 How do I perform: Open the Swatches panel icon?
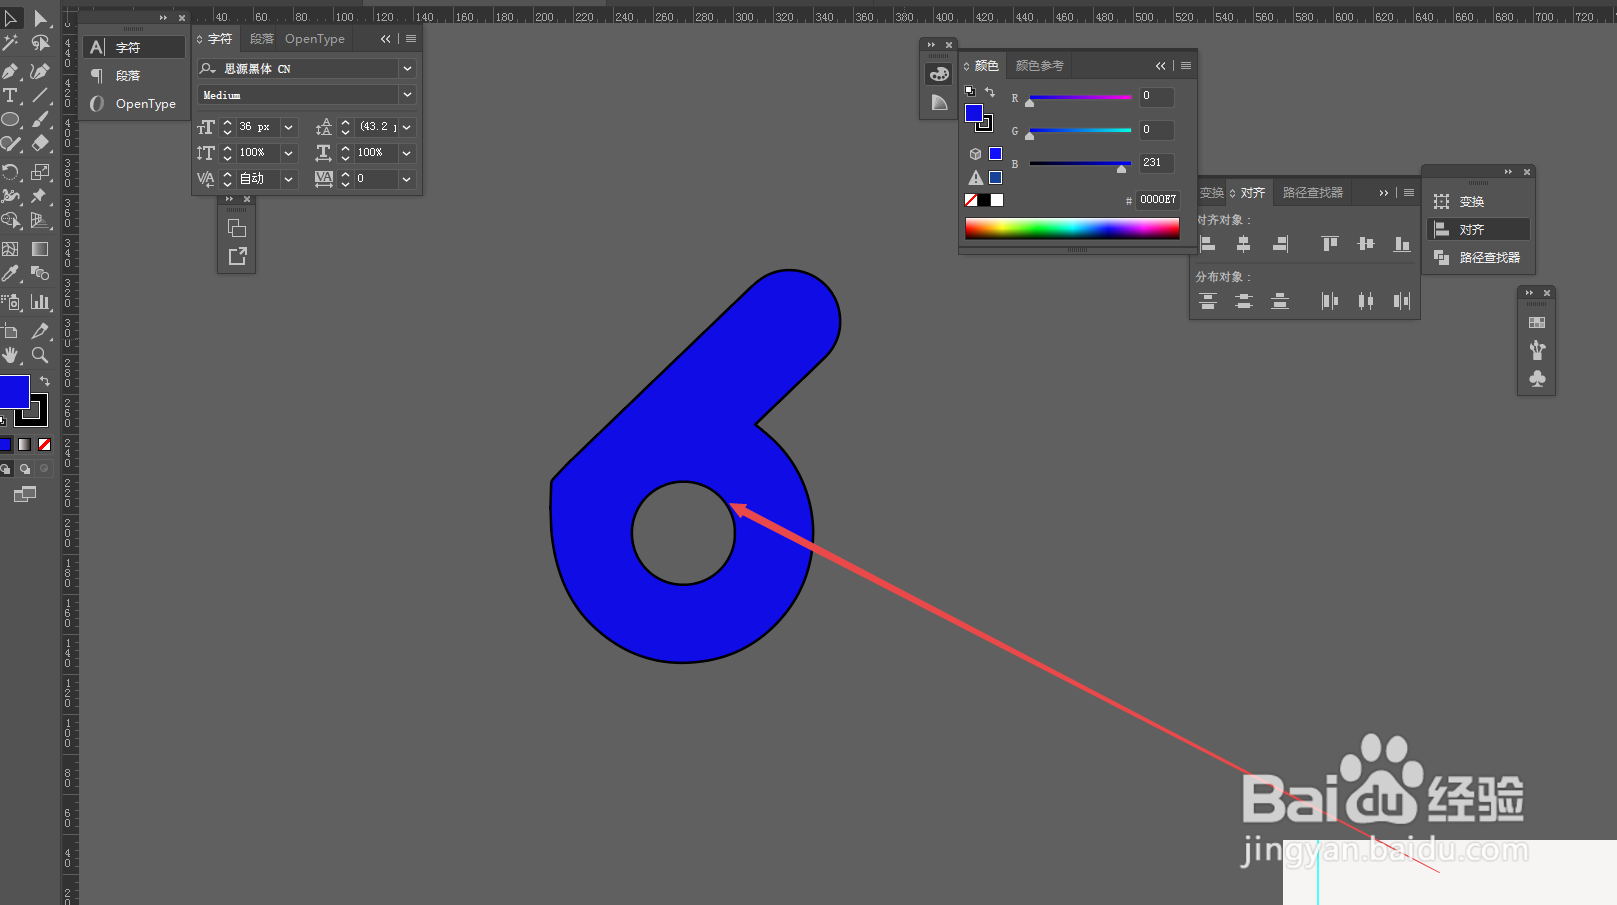(x=1537, y=323)
